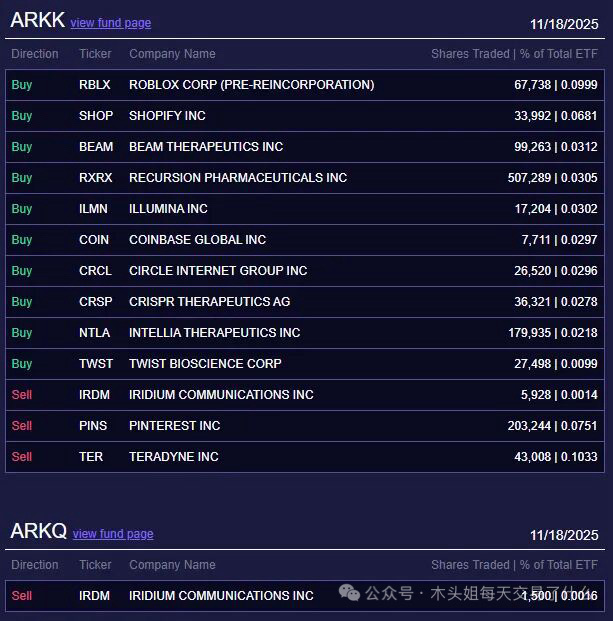
Task: Select ILMN ticker cell
Action: [93, 209]
